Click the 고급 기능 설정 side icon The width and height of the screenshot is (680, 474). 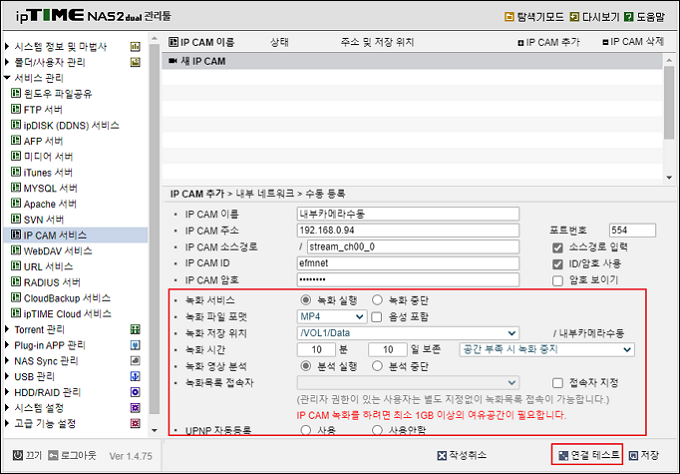pos(135,423)
